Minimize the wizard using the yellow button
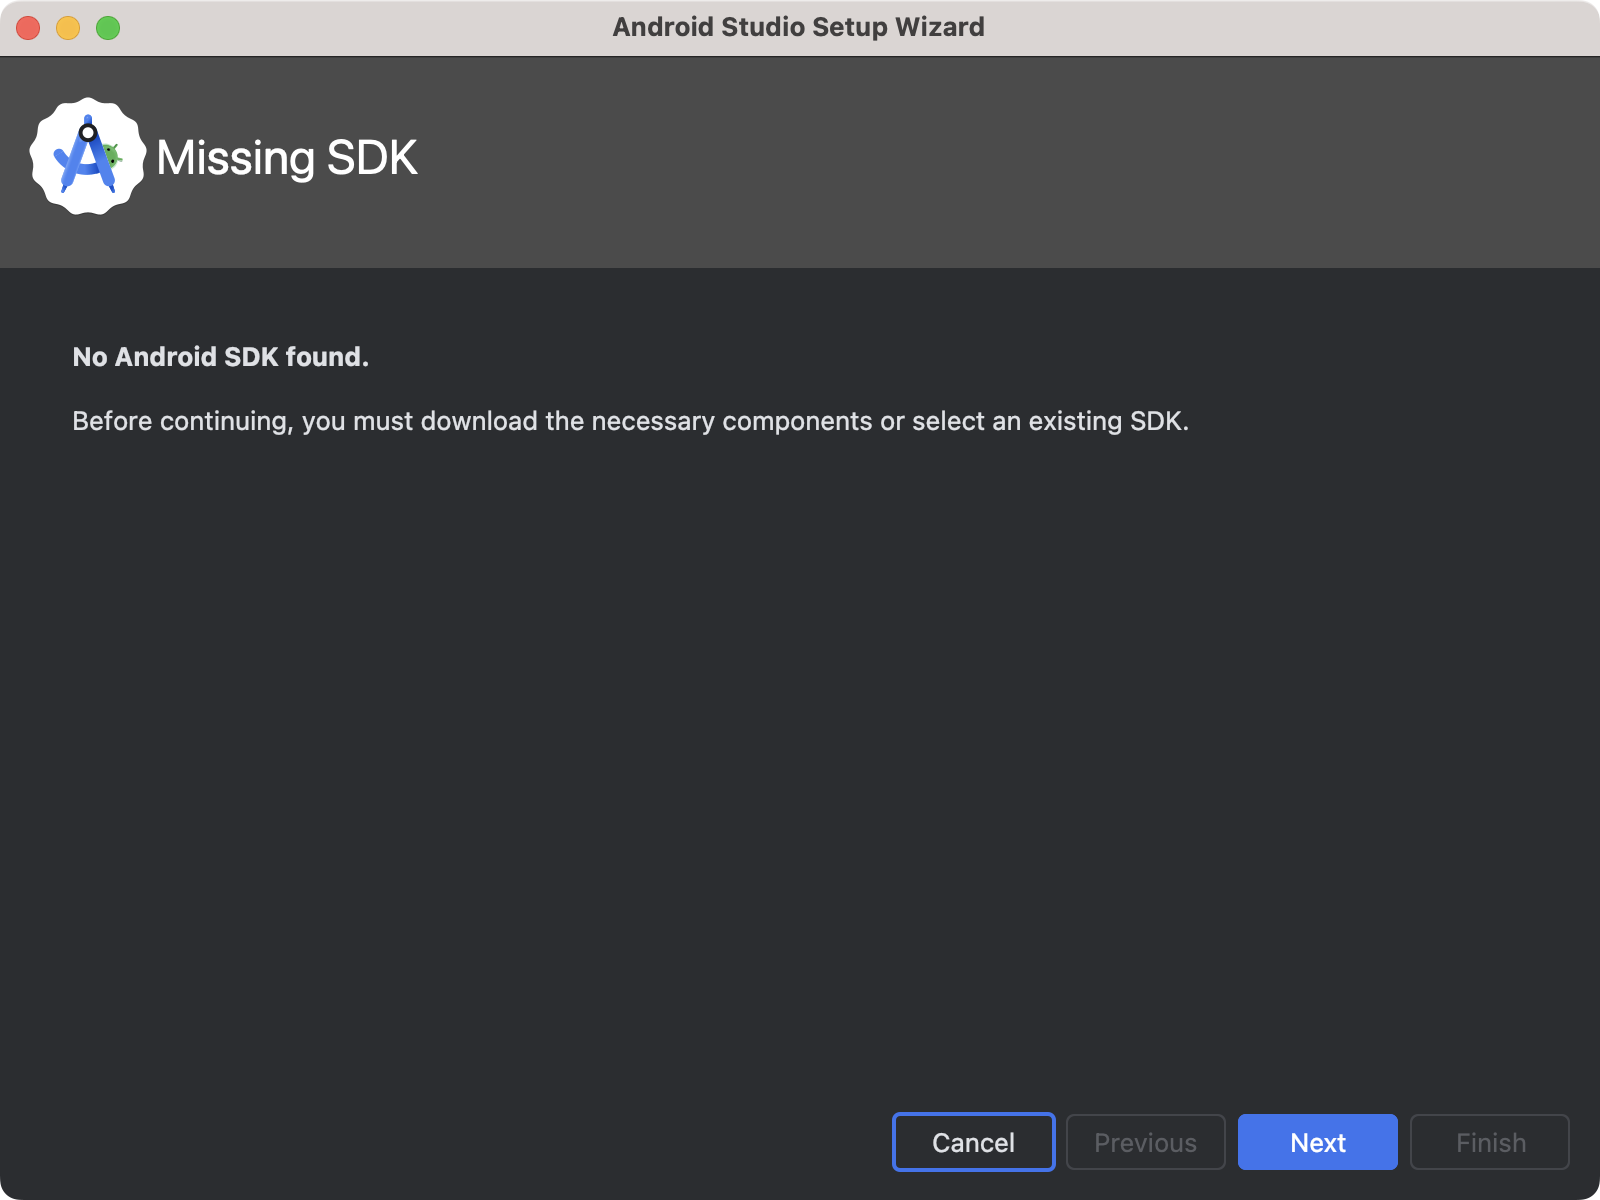1600x1200 pixels. (x=66, y=28)
